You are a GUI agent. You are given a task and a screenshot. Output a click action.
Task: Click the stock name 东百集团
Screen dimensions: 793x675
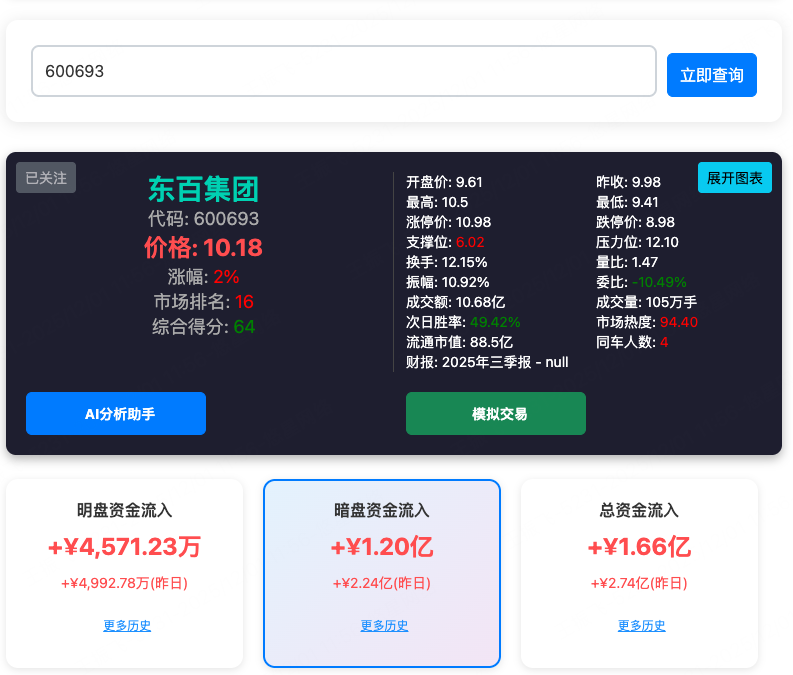[x=203, y=190]
